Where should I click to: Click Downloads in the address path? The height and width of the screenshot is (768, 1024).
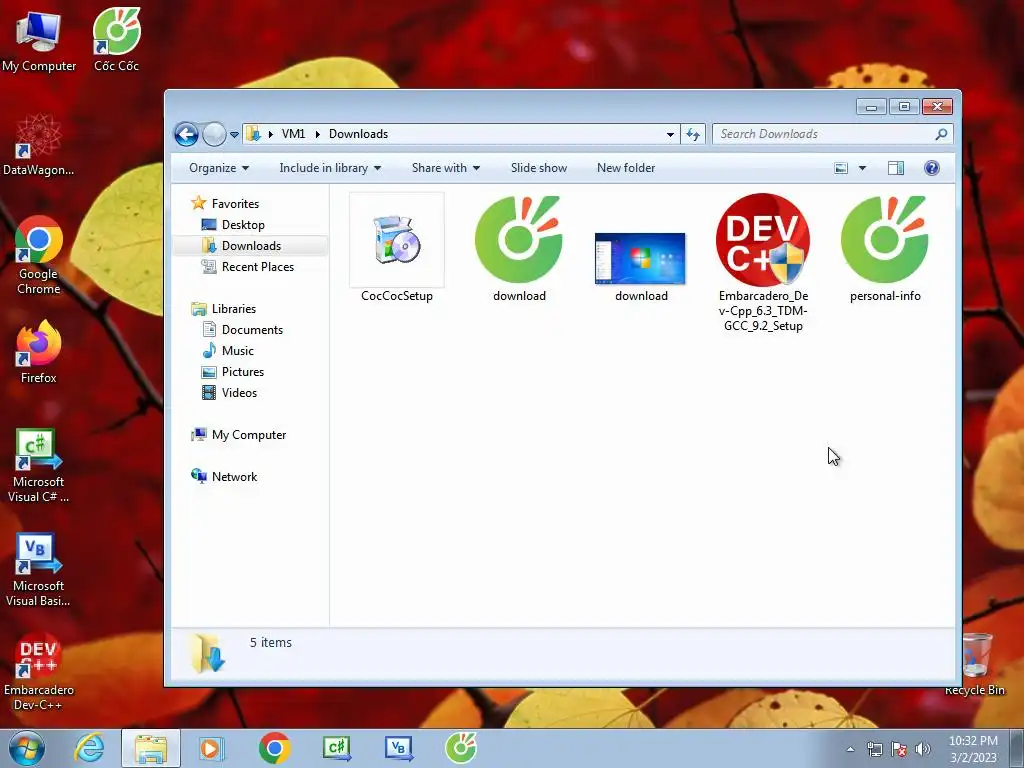(359, 134)
